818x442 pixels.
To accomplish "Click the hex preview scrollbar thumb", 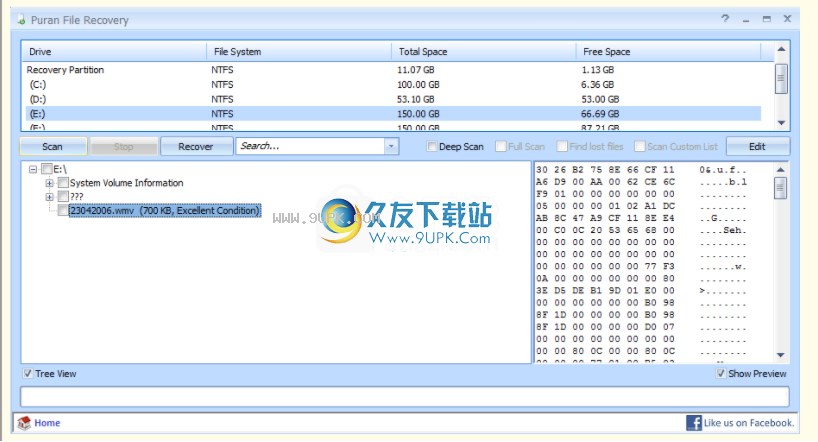I will 780,188.
